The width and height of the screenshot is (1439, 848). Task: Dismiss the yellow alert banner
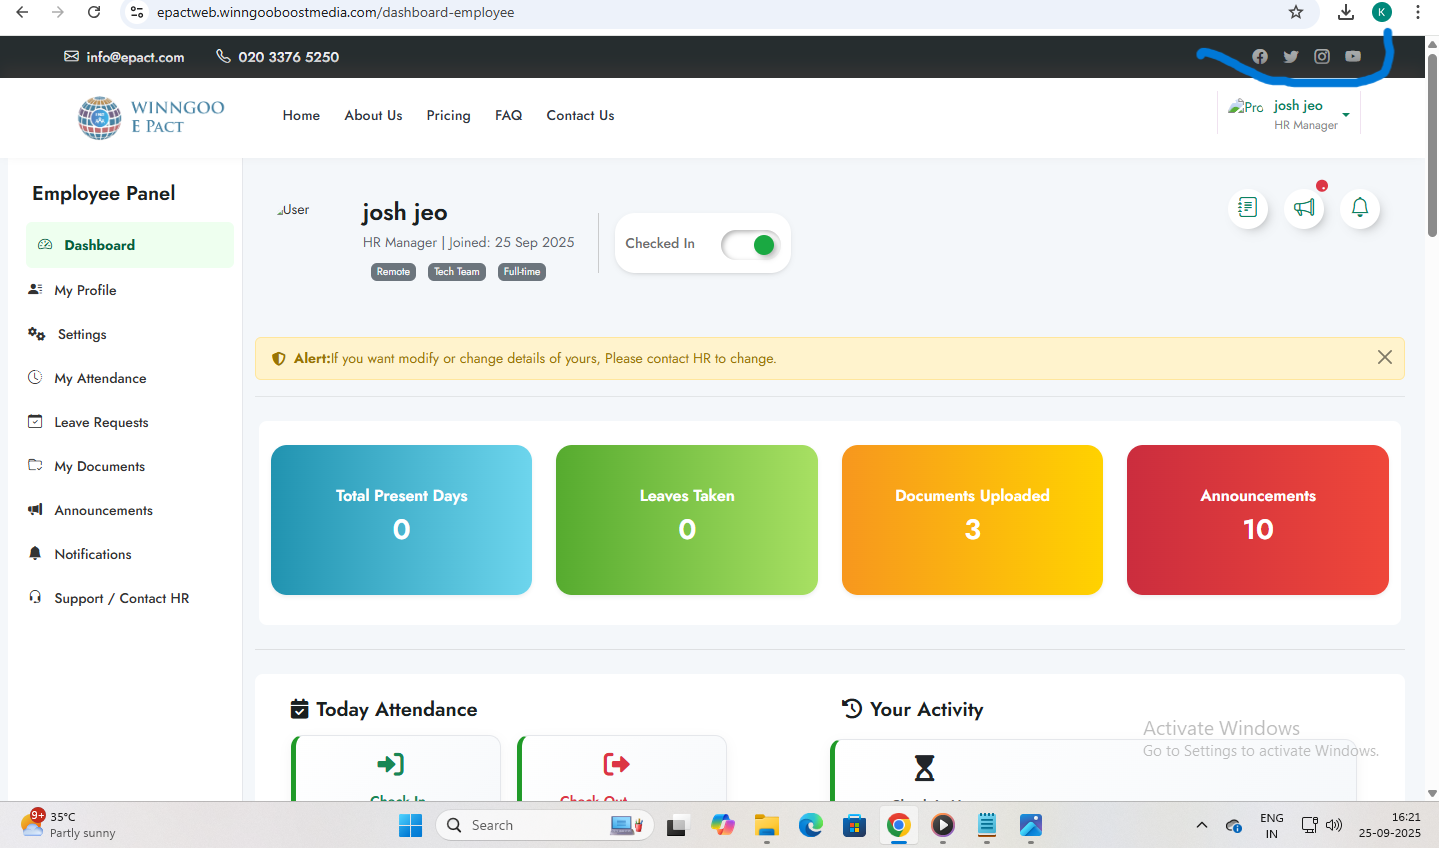click(x=1384, y=358)
